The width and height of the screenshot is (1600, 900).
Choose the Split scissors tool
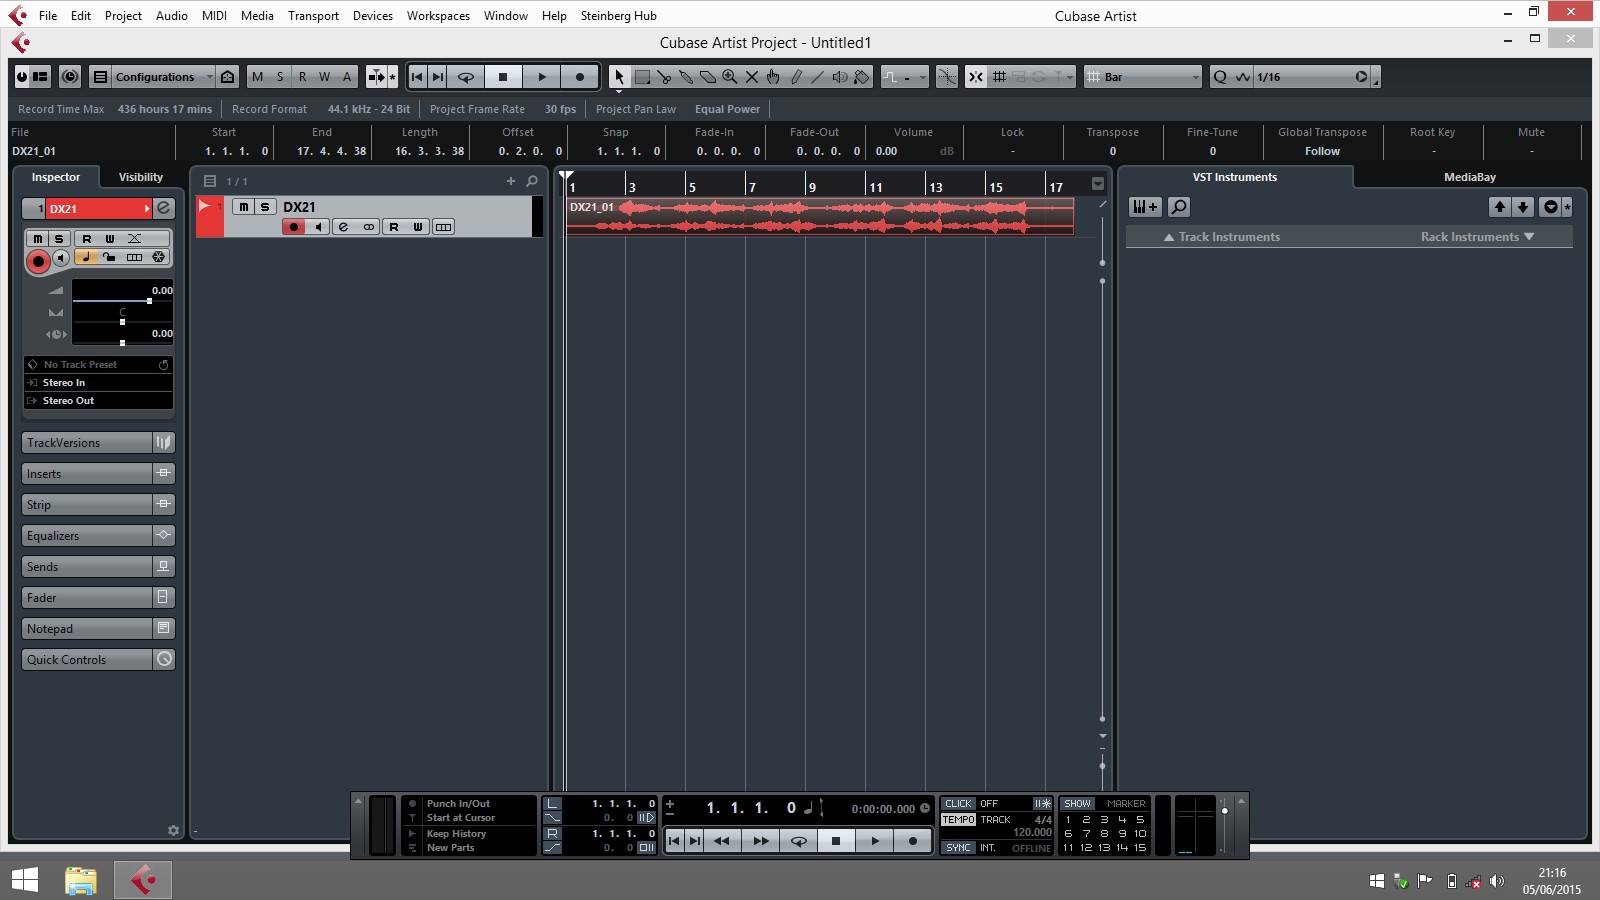(x=664, y=77)
